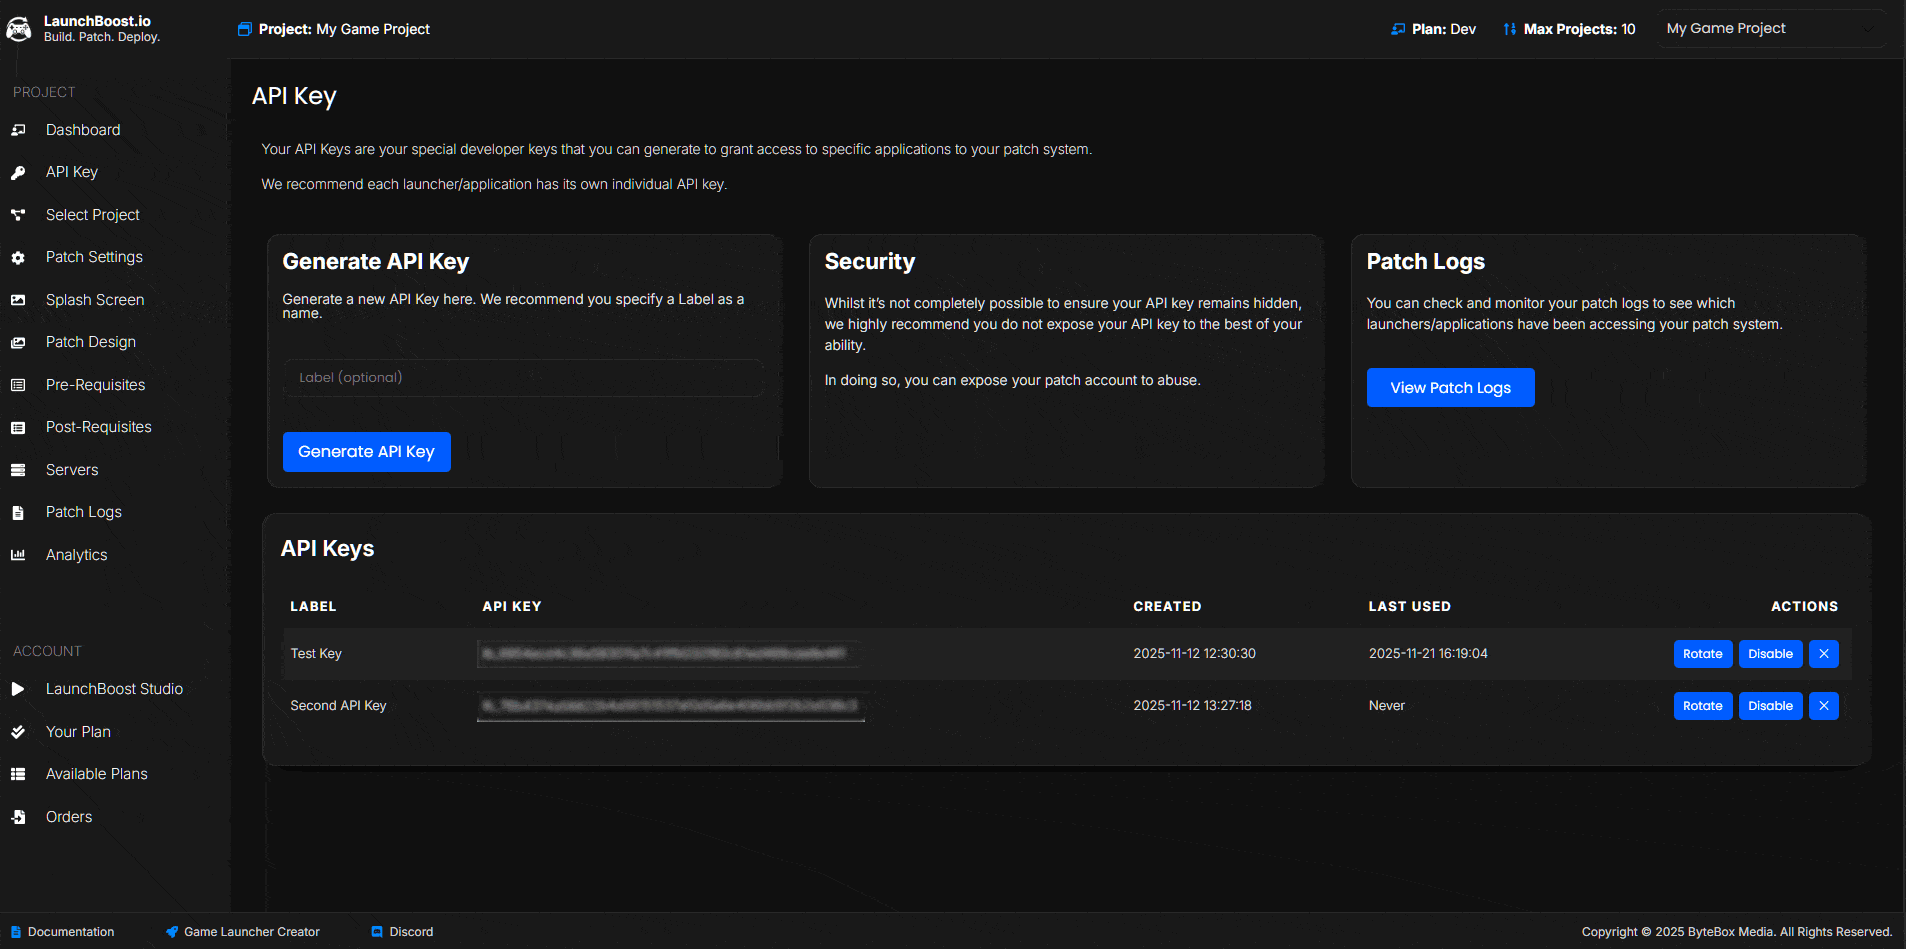Click created date '2025-11-12 12:30:30'

[1194, 654]
